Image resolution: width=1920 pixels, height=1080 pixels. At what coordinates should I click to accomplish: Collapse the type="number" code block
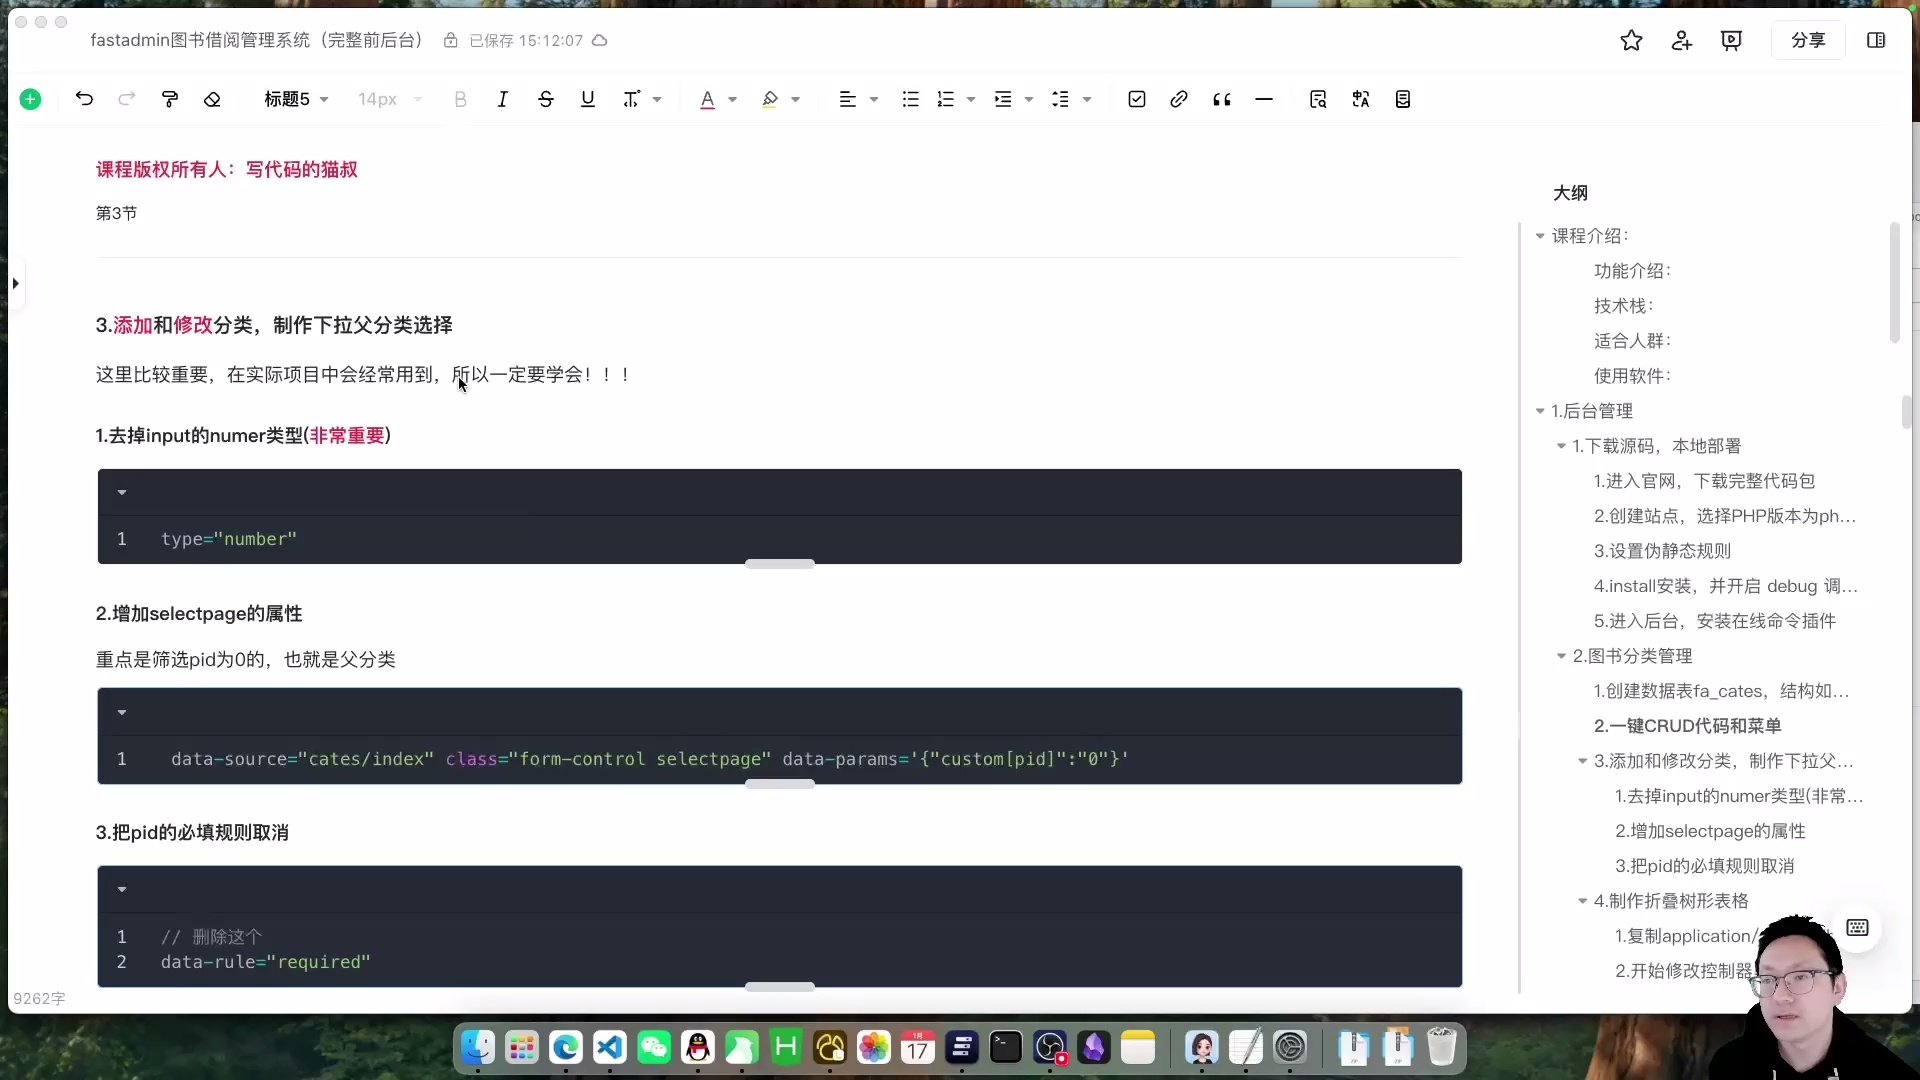[x=122, y=492]
